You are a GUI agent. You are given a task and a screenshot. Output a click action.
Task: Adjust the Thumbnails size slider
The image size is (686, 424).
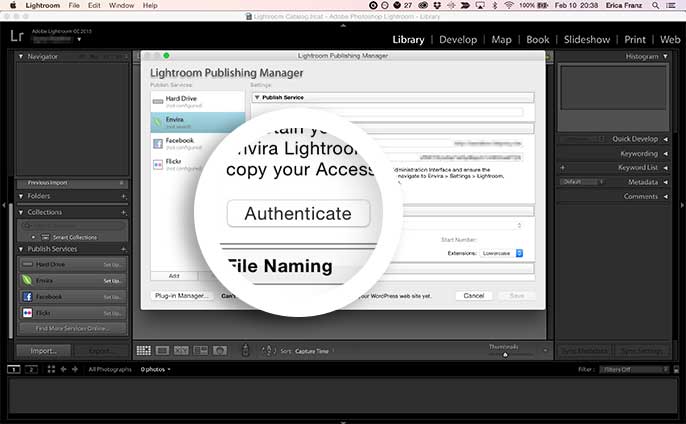pos(505,354)
